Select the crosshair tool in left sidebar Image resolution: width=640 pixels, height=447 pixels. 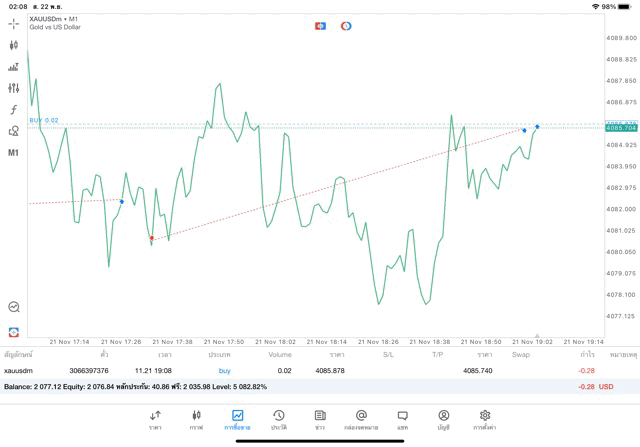point(13,22)
